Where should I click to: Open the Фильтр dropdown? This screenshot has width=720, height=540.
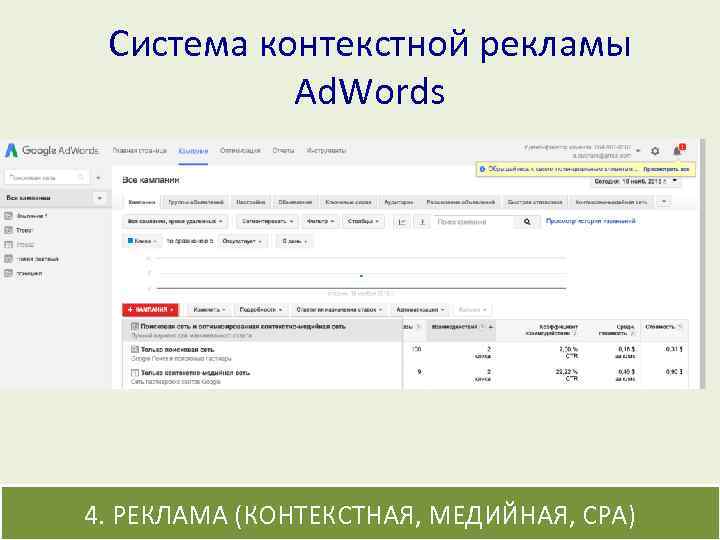tap(320, 221)
